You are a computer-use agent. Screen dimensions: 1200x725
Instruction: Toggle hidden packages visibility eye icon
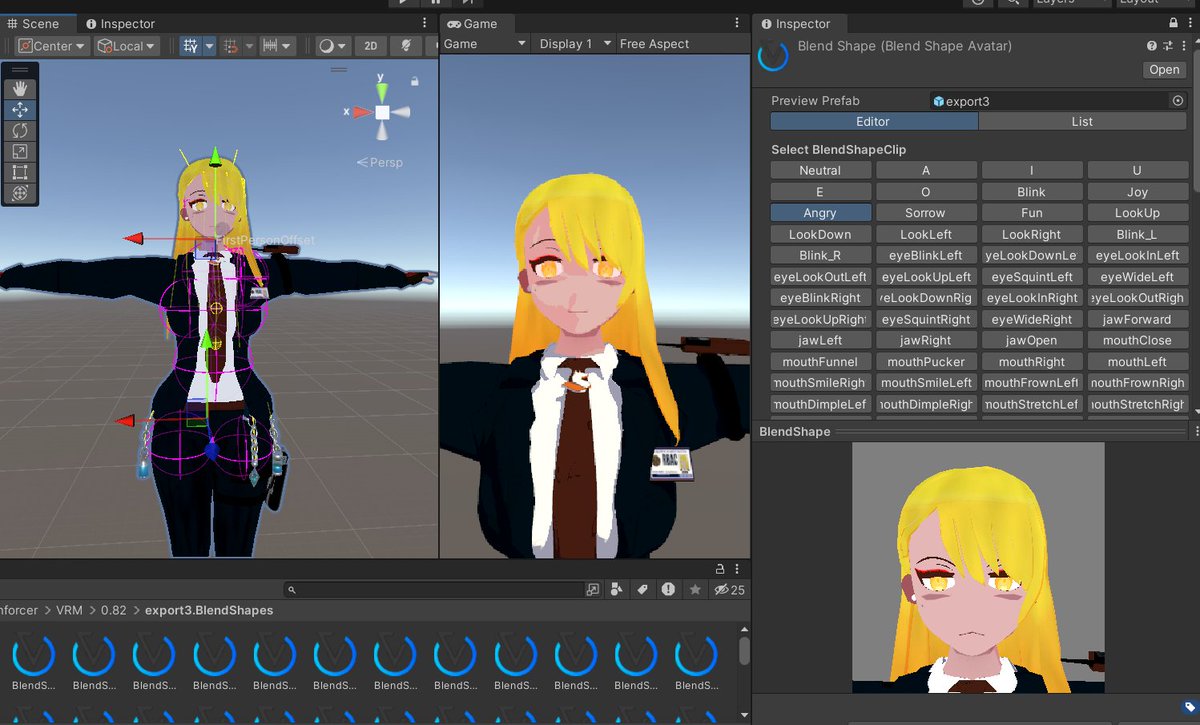730,590
